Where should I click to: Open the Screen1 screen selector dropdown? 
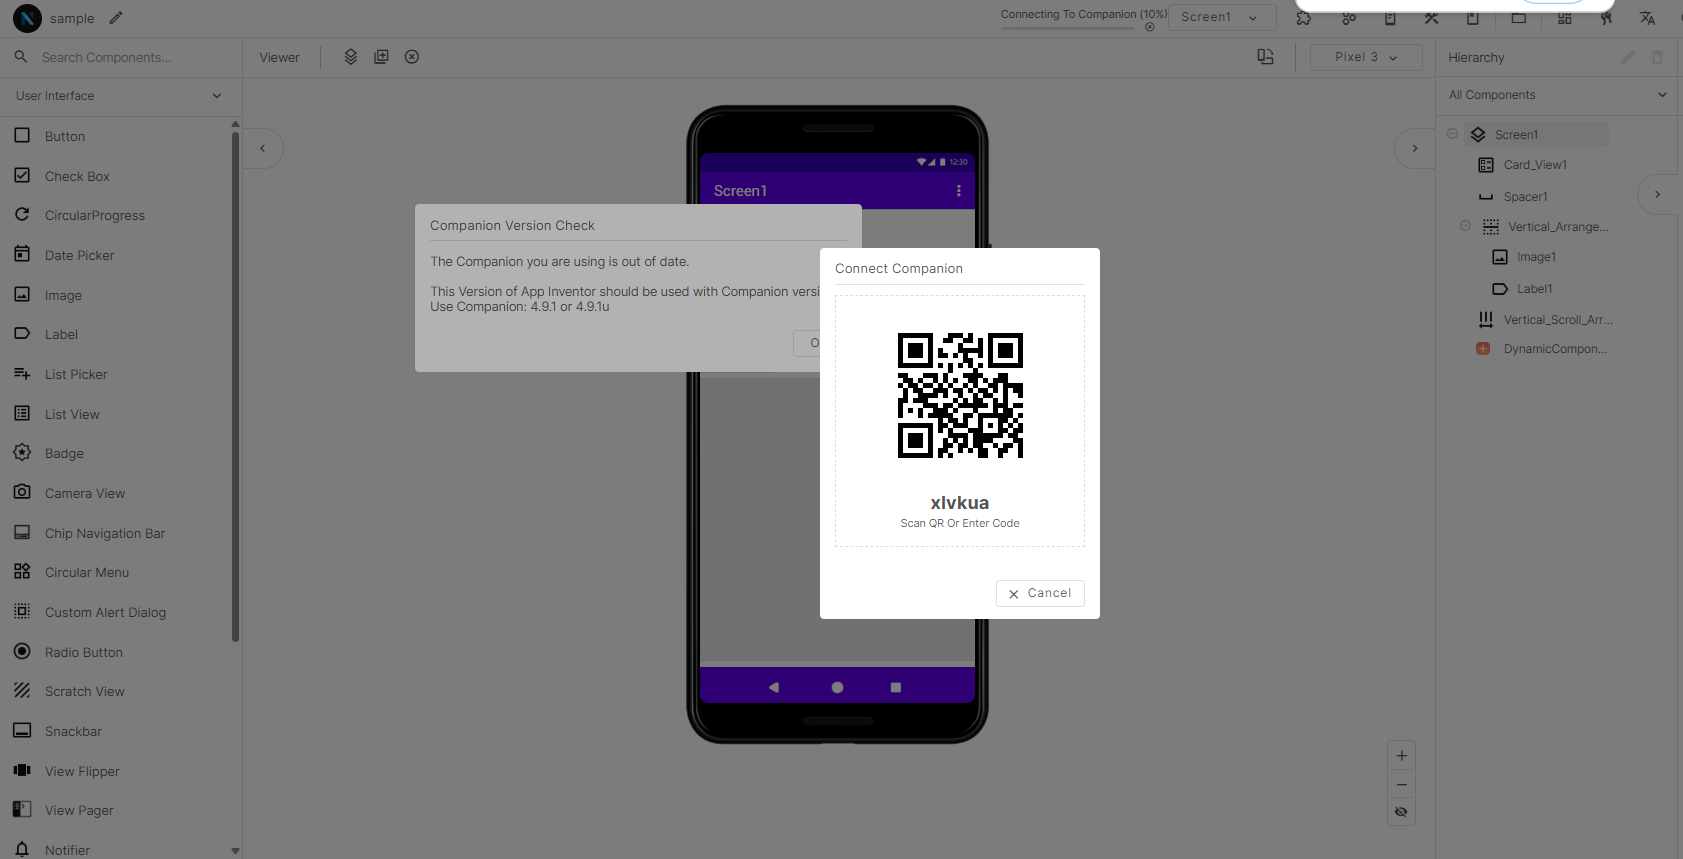[1221, 17]
